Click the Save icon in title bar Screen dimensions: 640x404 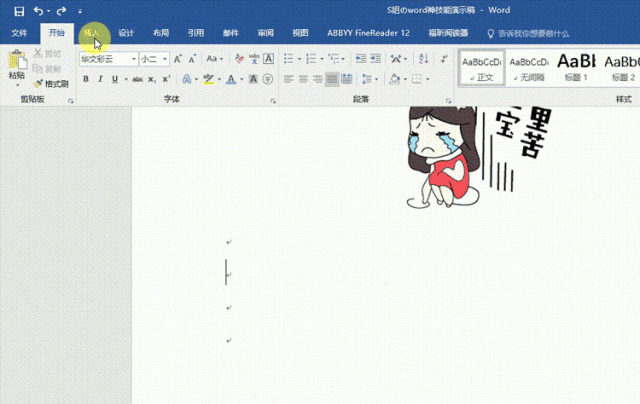(19, 11)
